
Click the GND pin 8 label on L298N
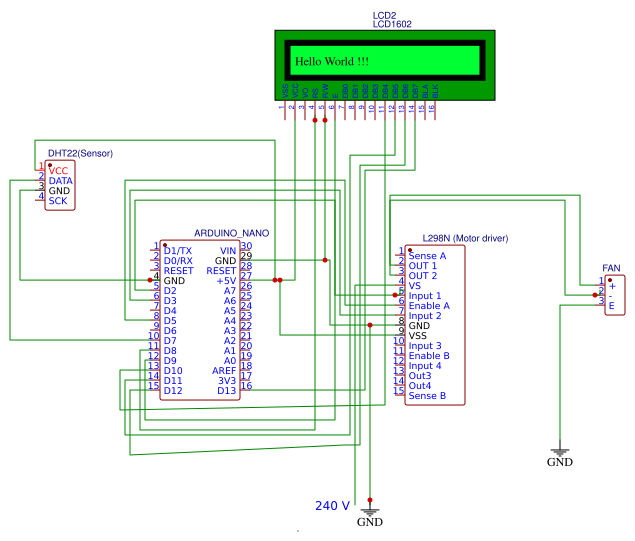click(419, 326)
